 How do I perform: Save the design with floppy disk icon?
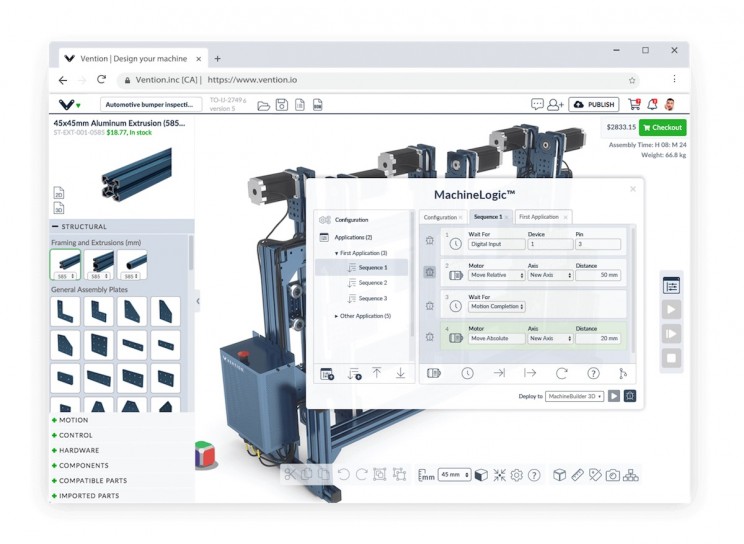pos(282,105)
